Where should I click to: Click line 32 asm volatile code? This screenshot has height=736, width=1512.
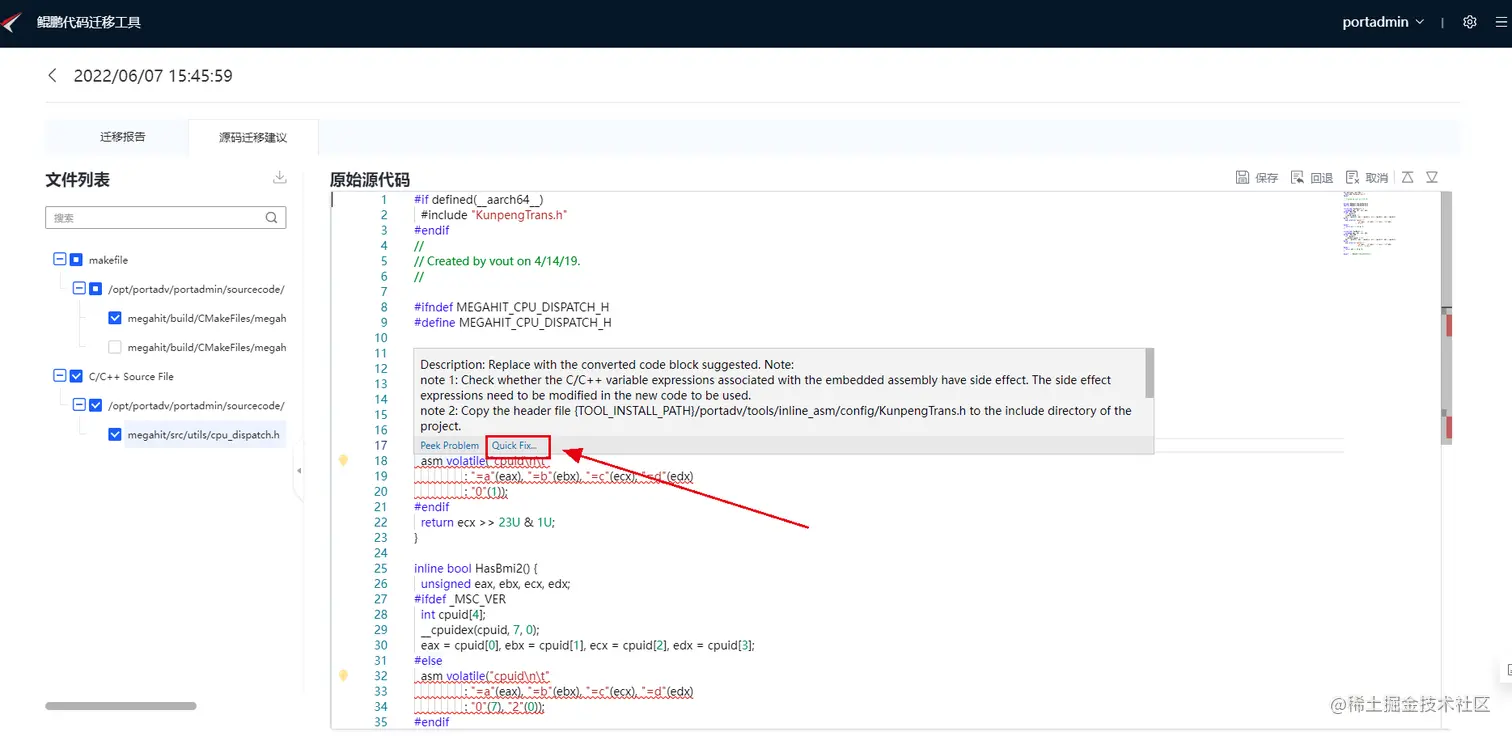pyautogui.click(x=485, y=676)
